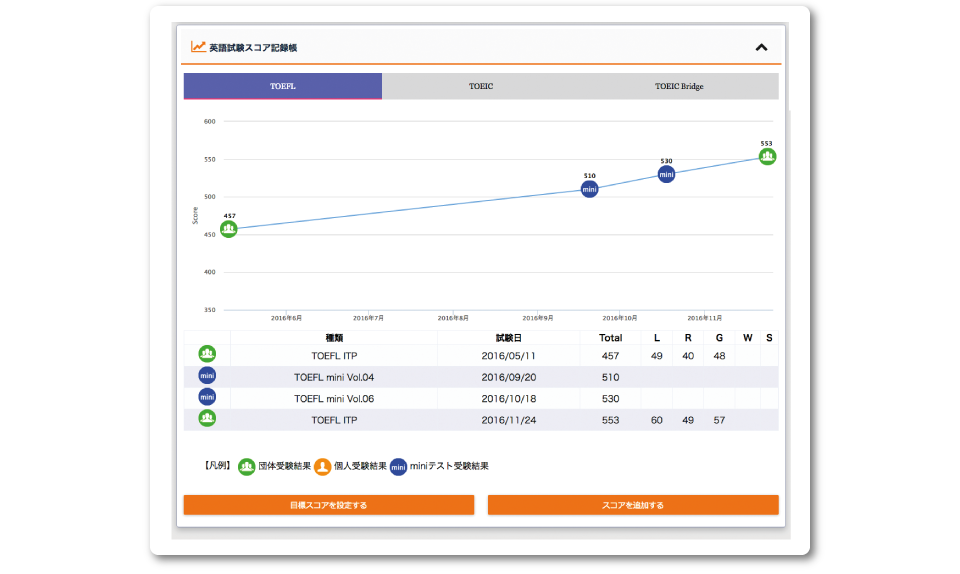
Task: Click the date 2016/09/20
Action: 509,377
